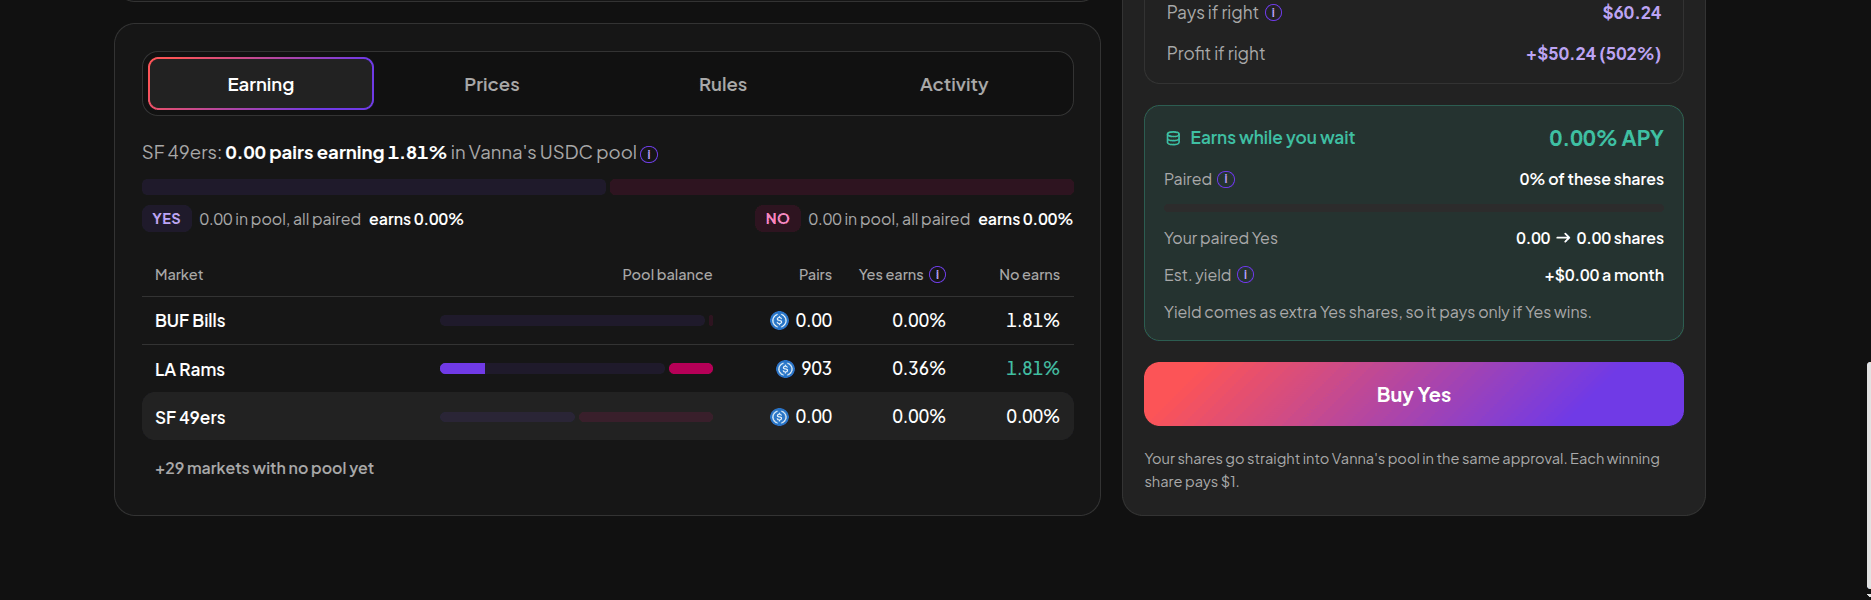
Task: Click the SF 49ers pool balance bar
Action: pos(576,417)
